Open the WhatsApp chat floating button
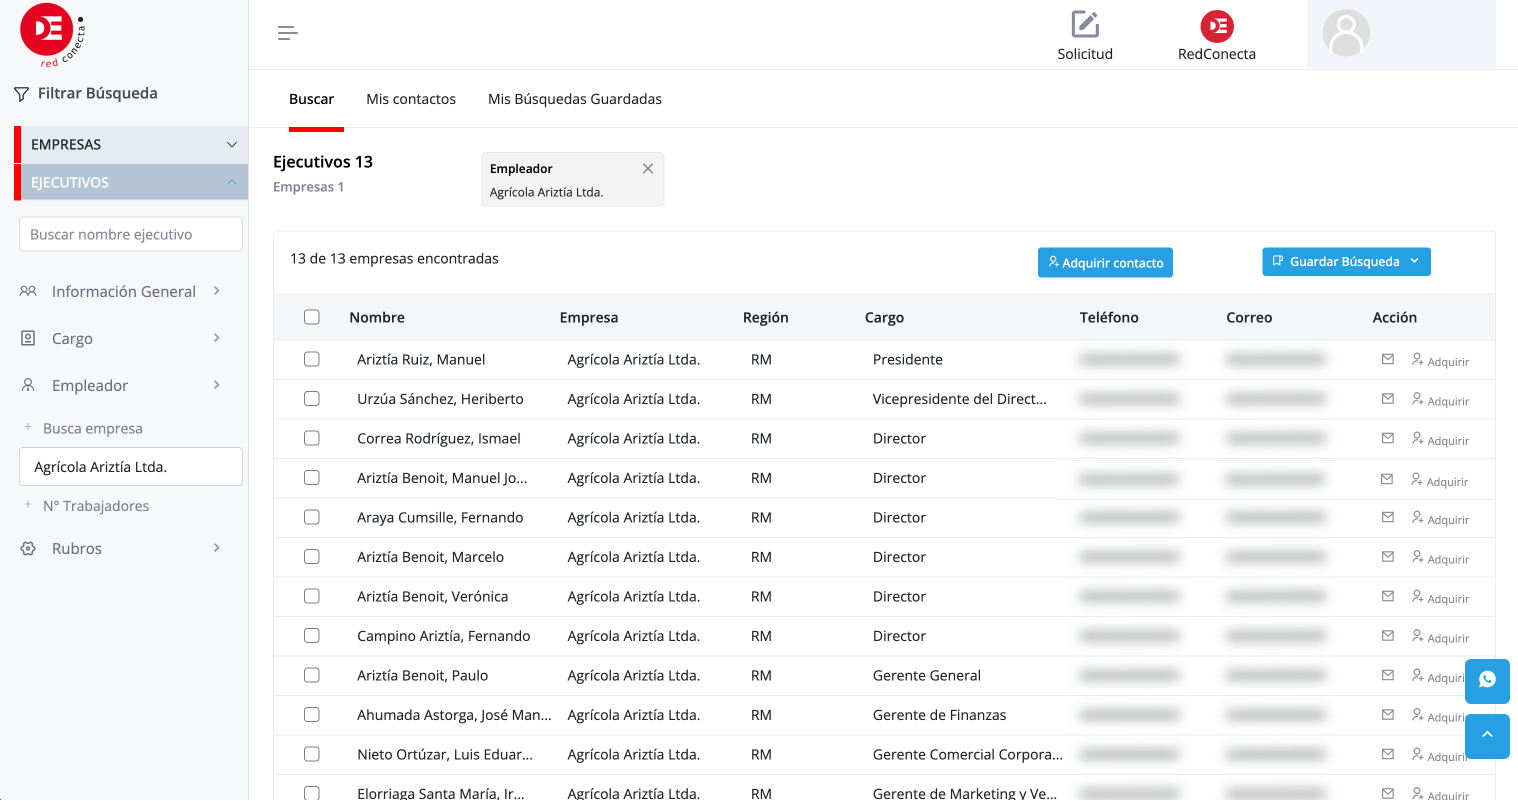 [1487, 681]
